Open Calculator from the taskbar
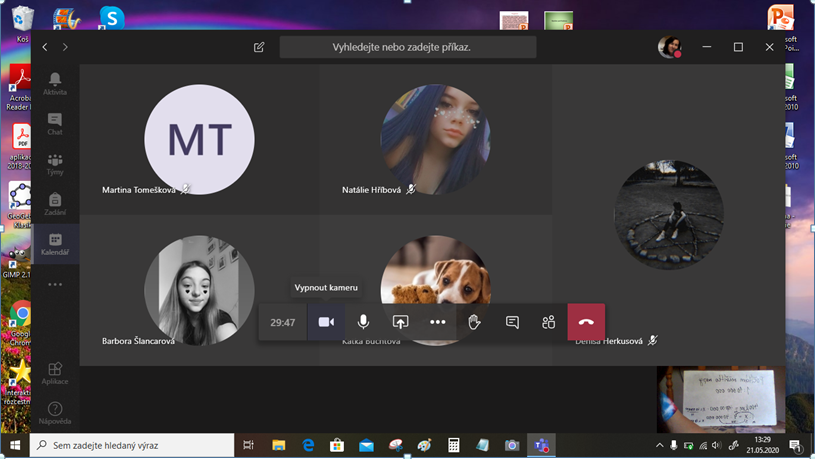 click(x=454, y=445)
